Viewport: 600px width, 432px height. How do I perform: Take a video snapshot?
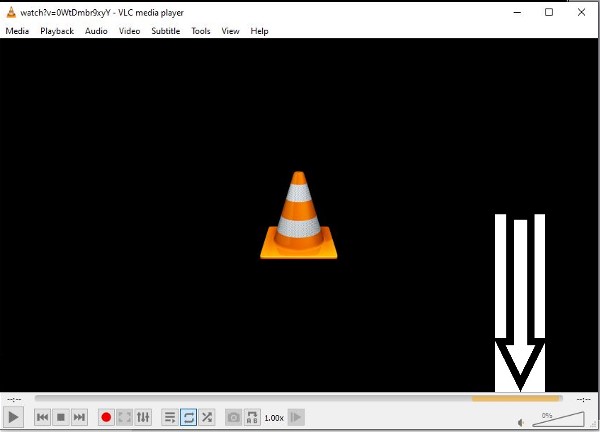233,417
